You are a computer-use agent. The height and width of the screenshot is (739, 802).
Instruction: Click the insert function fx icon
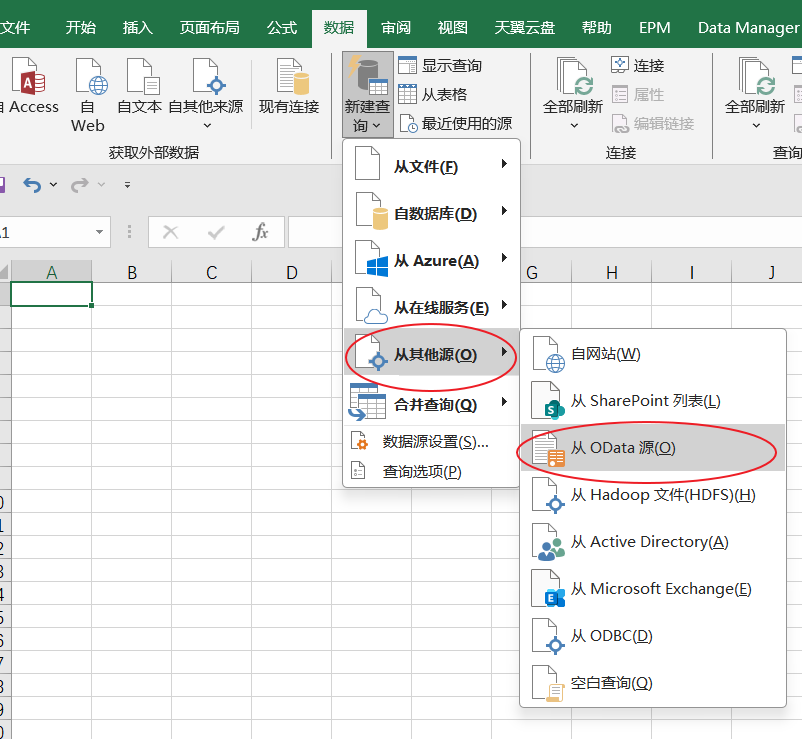[260, 232]
